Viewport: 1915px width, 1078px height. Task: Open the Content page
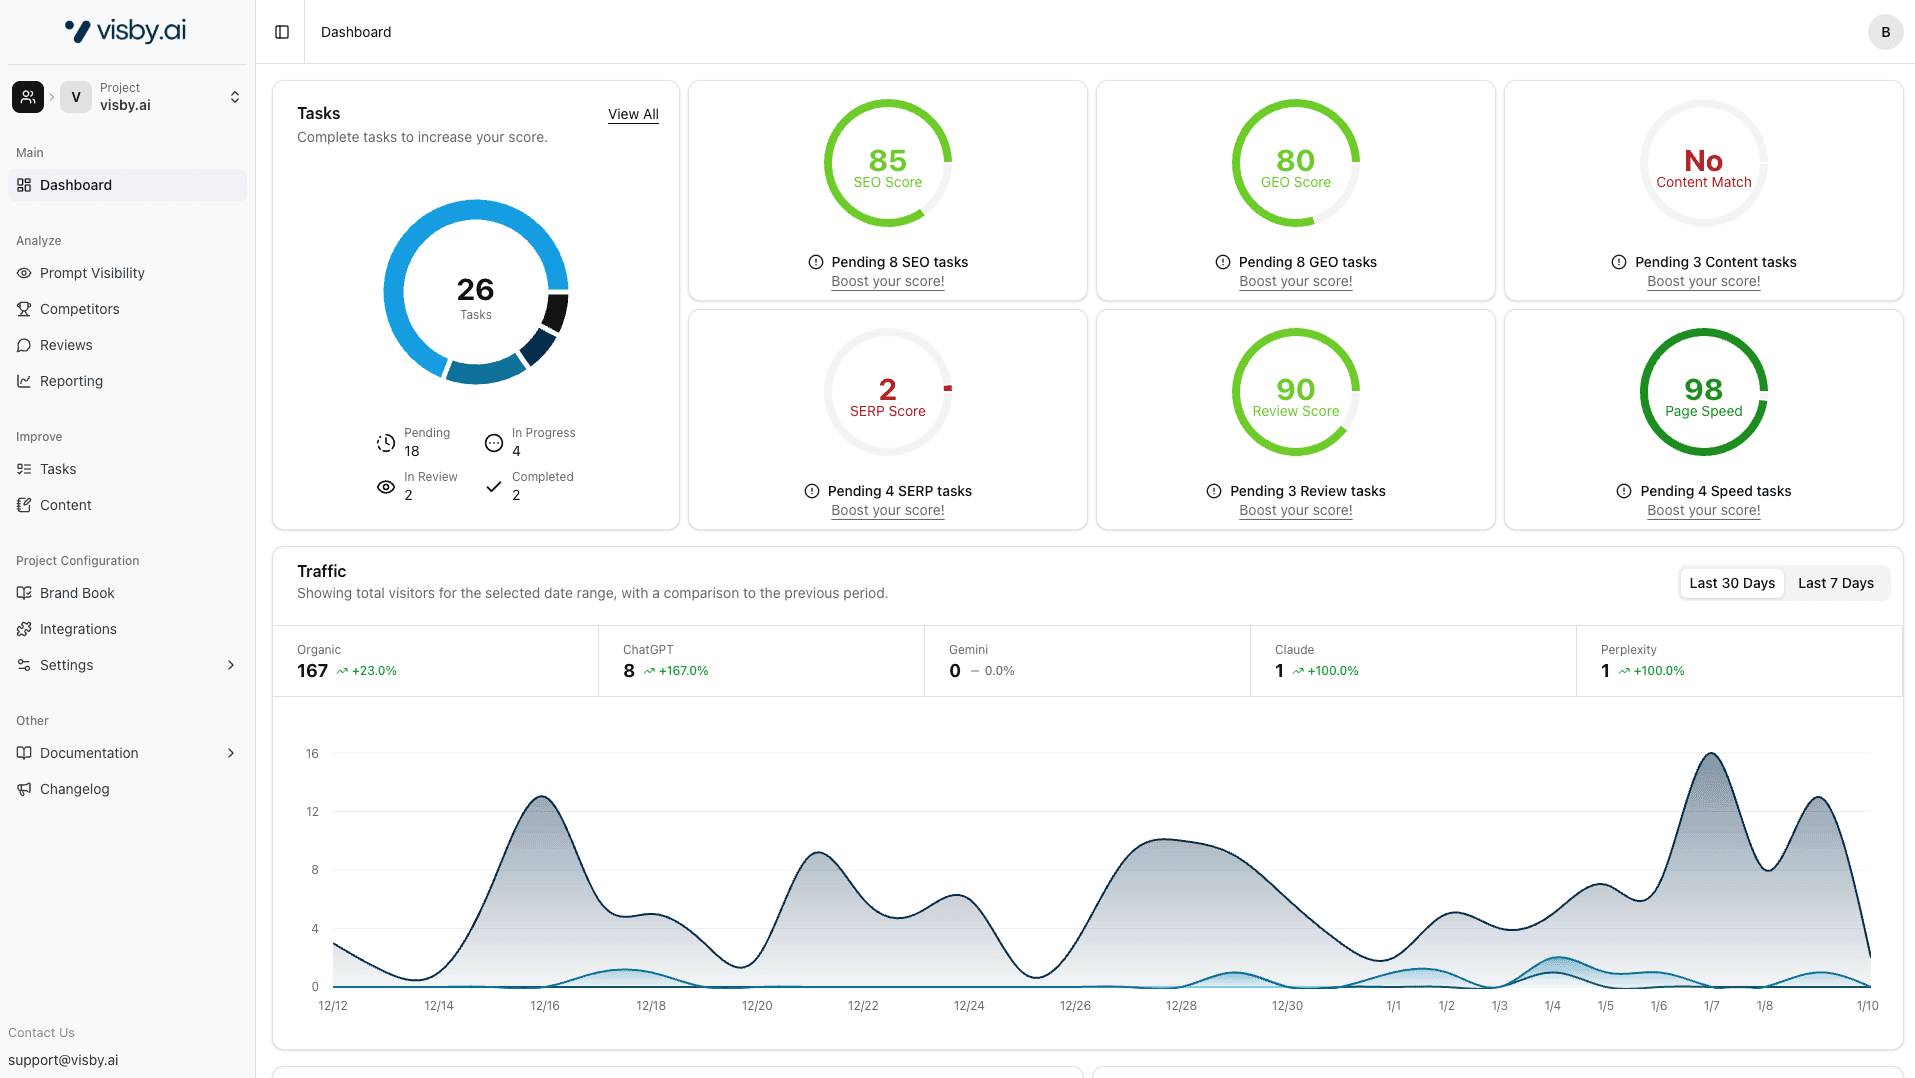pyautogui.click(x=65, y=505)
